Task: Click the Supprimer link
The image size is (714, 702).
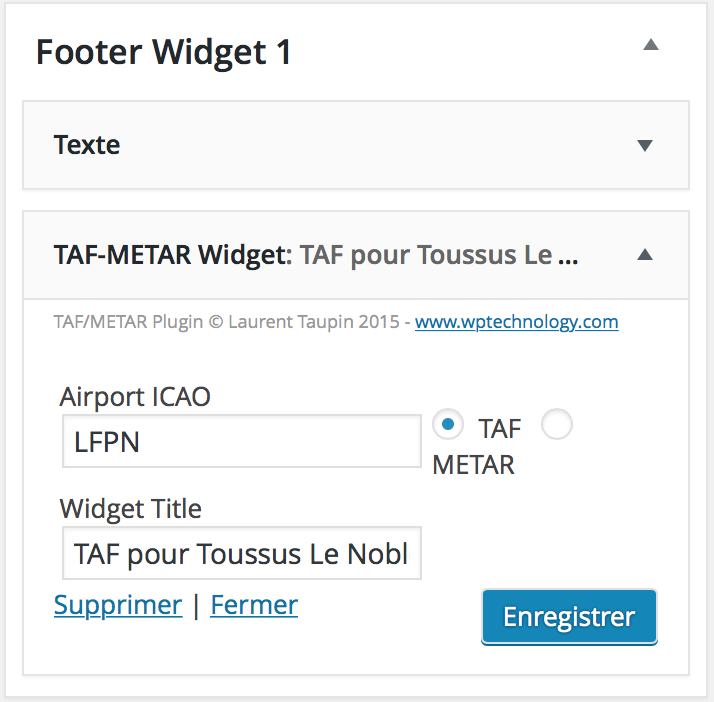Action: point(118,605)
